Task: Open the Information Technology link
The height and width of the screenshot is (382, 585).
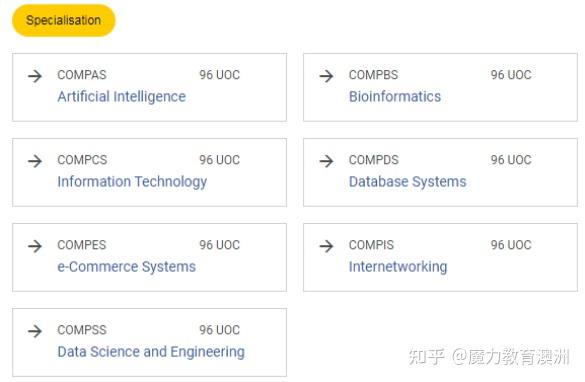Action: pos(132,182)
